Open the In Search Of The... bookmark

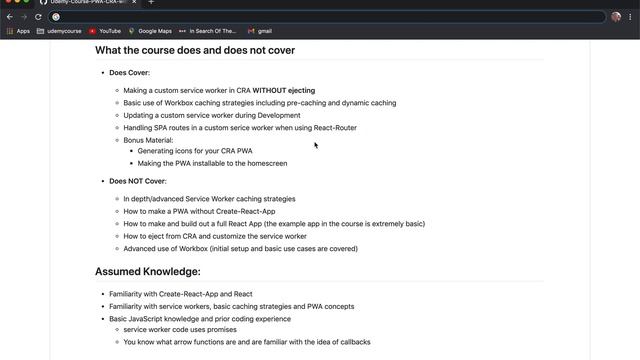[208, 31]
